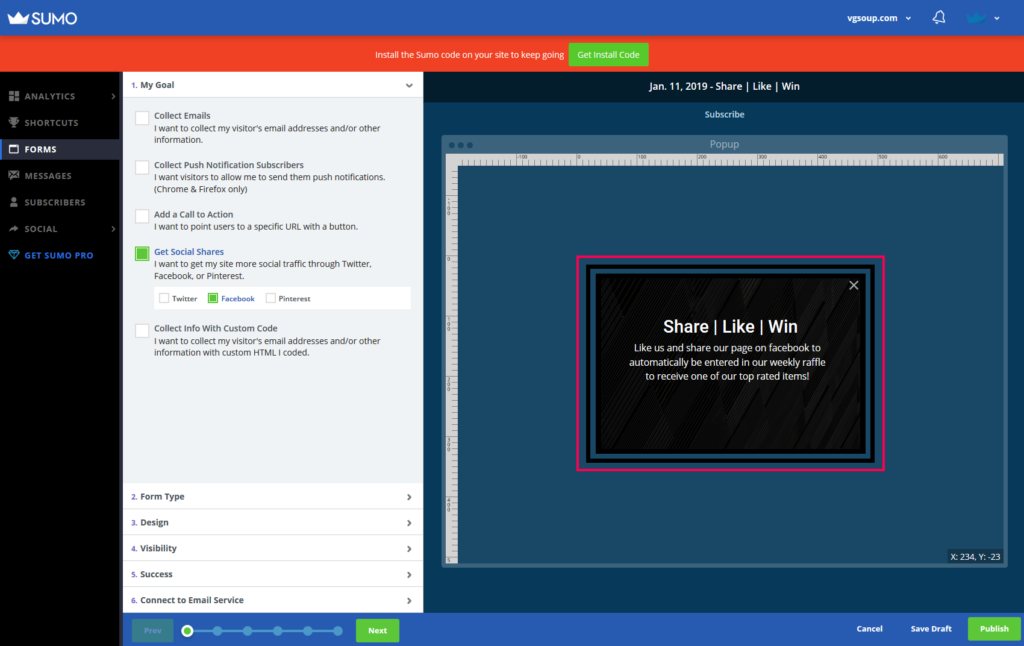Viewport: 1024px width, 646px height.
Task: Click the Sumo crown logo
Action: pyautogui.click(x=16, y=18)
